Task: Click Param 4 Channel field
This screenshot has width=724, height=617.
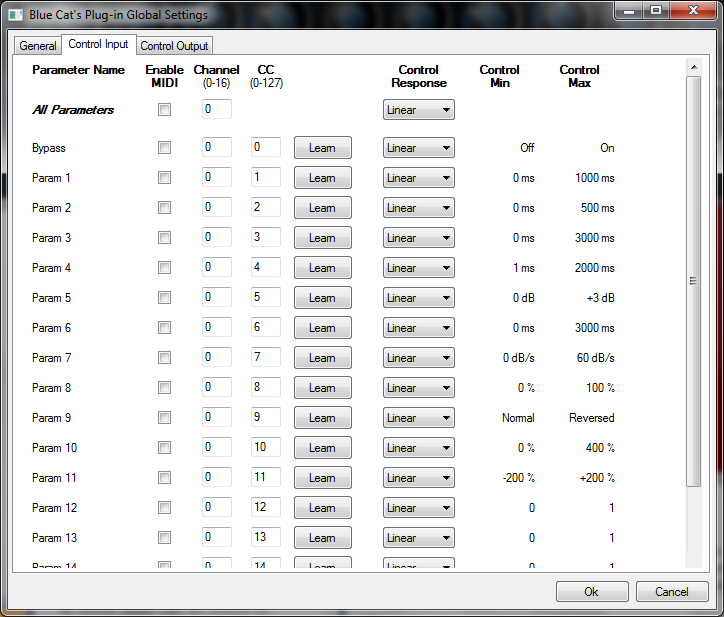Action: point(217,267)
